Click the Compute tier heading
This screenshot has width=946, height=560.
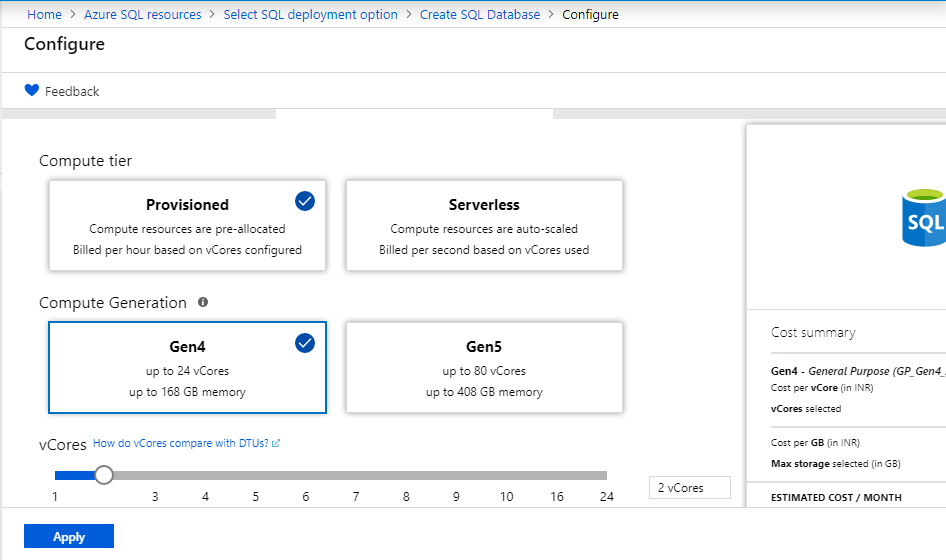pyautogui.click(x=86, y=161)
